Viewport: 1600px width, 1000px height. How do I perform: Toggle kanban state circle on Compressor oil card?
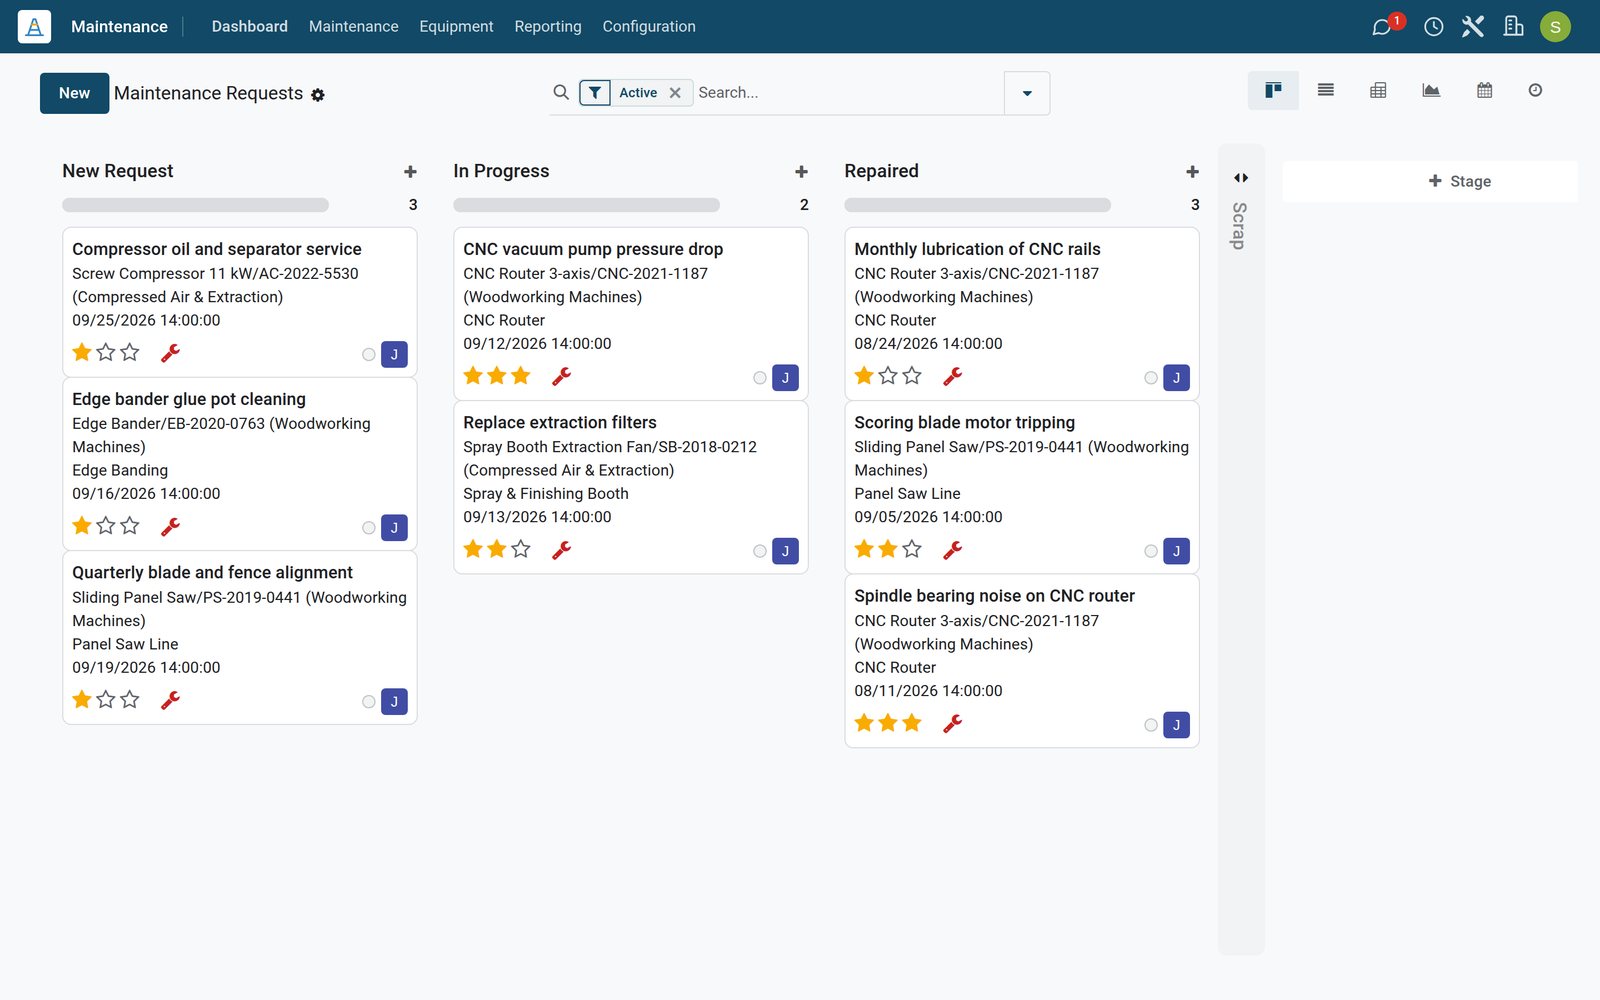[x=369, y=354]
